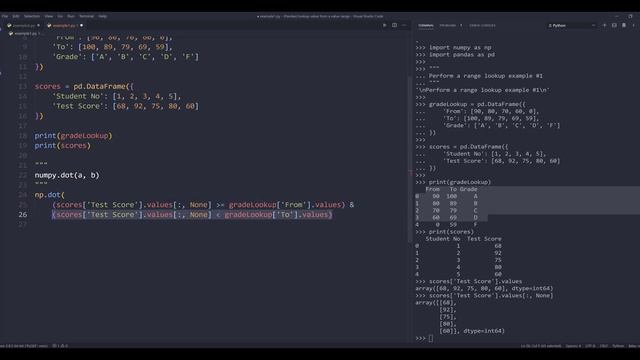The width and height of the screenshot is (640, 360).
Task: Run the Python file with the play icon
Action: [x=384, y=25]
